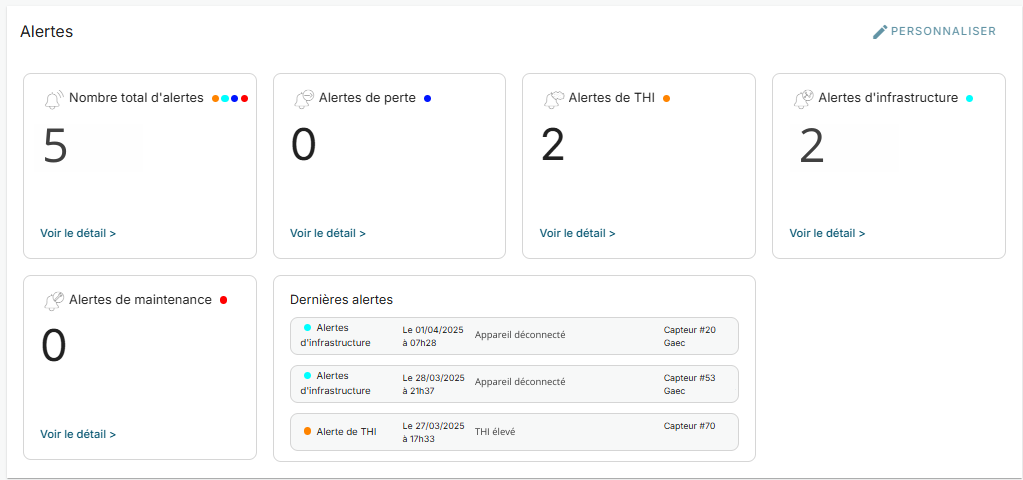
Task: Click the total alerts count number 5
Action: coord(55,146)
